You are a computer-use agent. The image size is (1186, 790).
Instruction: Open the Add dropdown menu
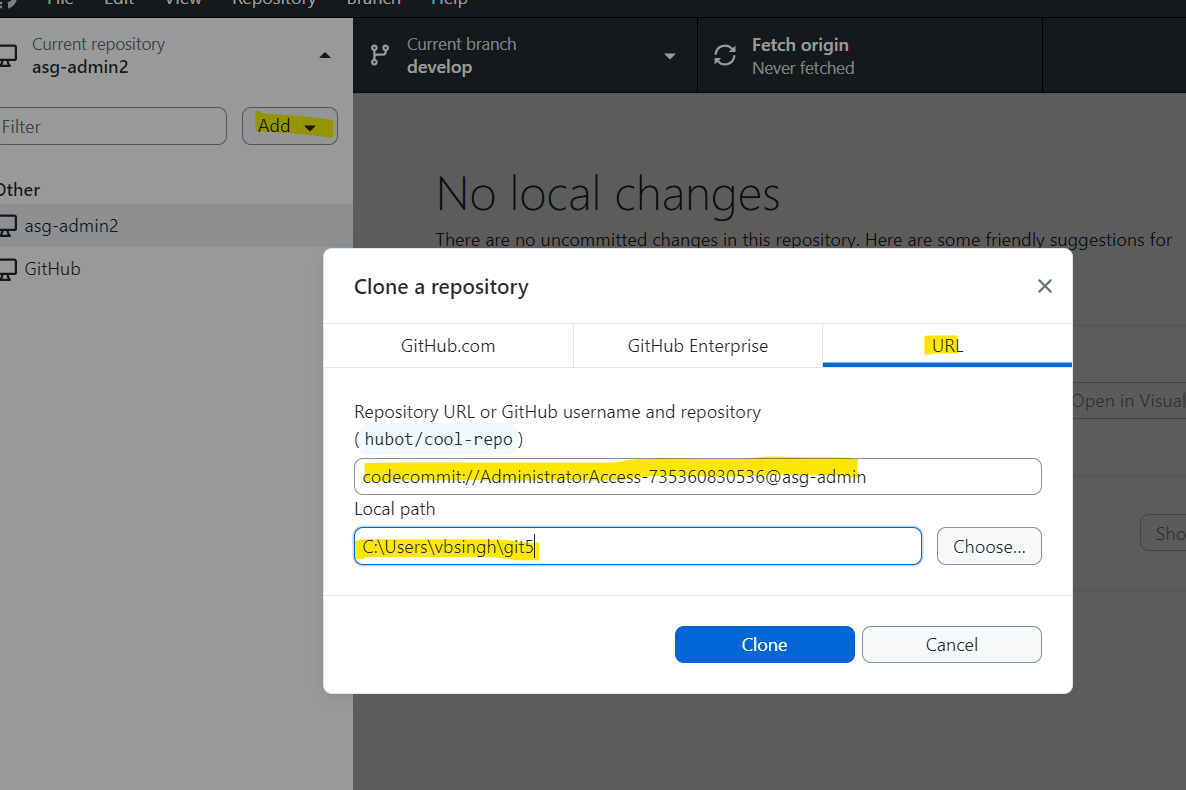click(289, 126)
